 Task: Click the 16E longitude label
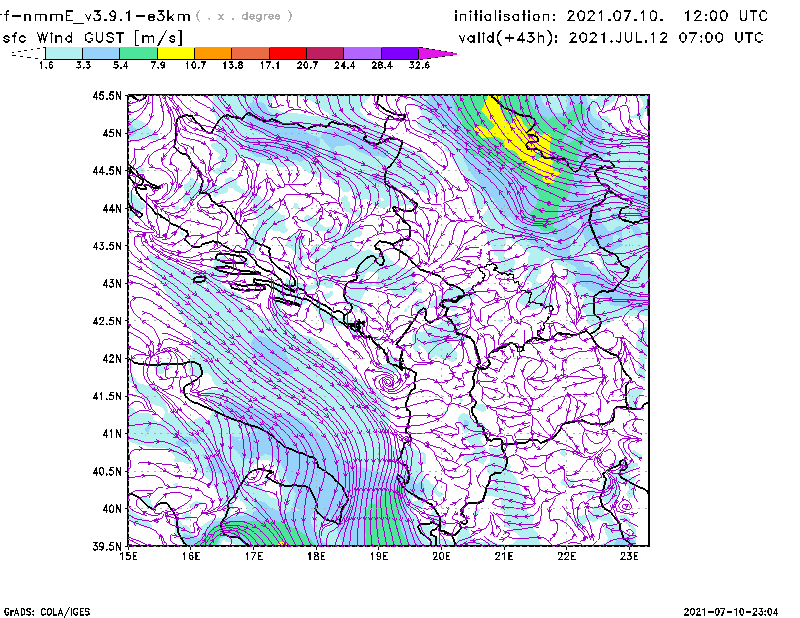191,556
